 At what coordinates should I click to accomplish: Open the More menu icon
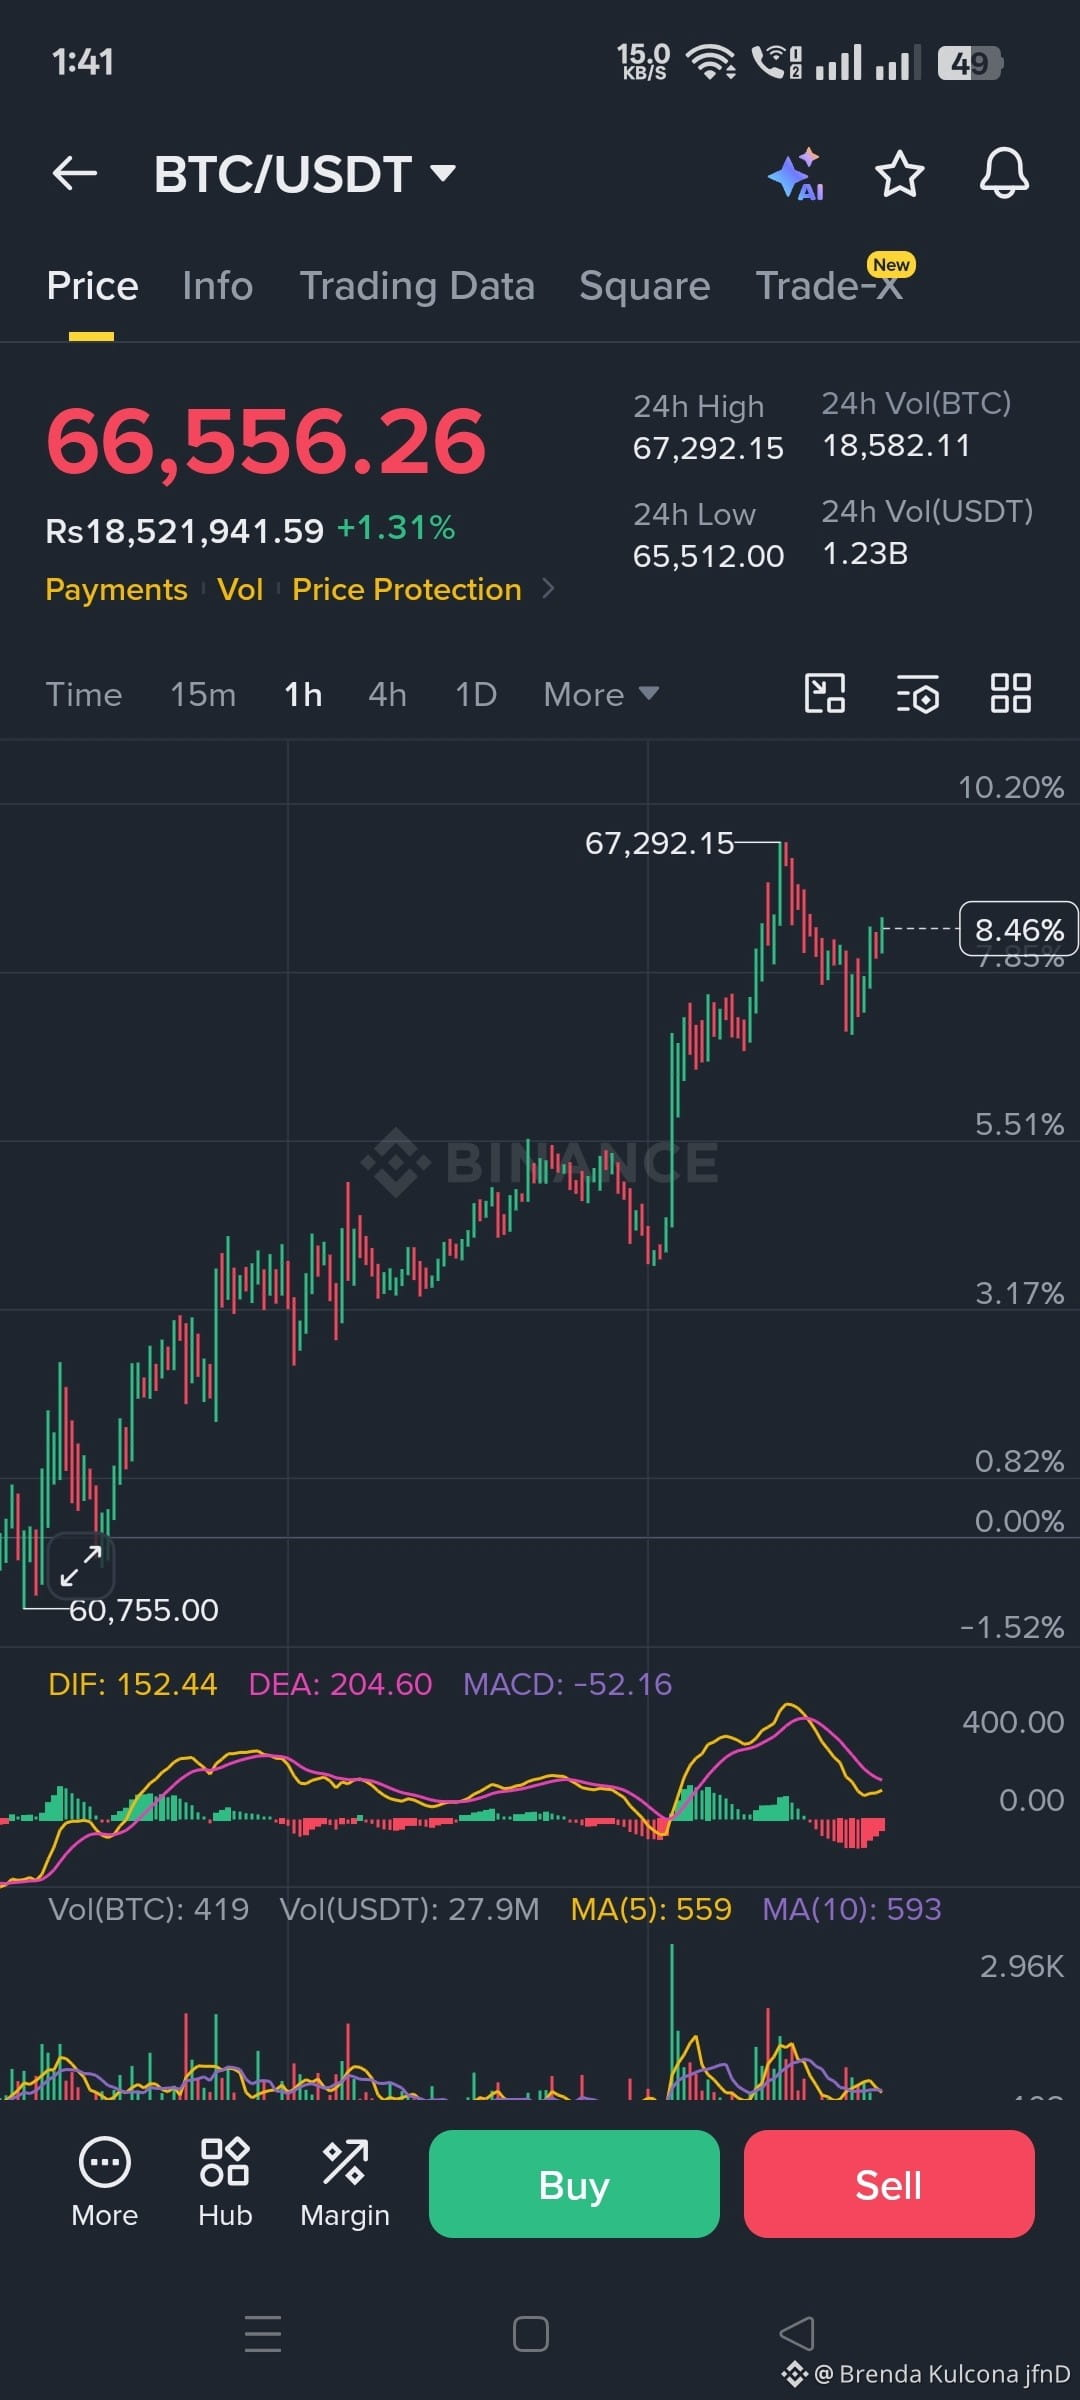pyautogui.click(x=105, y=2181)
